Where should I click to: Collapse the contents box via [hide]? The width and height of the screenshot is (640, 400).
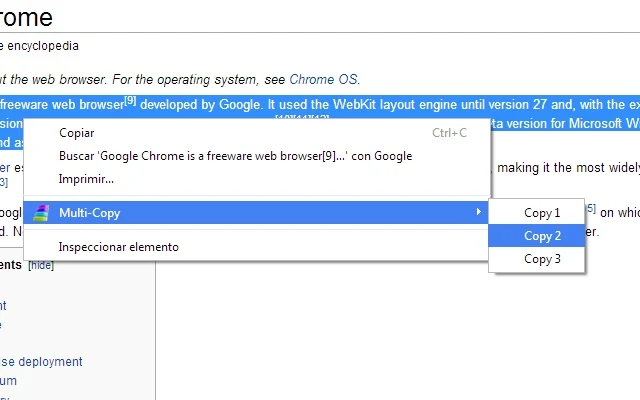tap(41, 265)
